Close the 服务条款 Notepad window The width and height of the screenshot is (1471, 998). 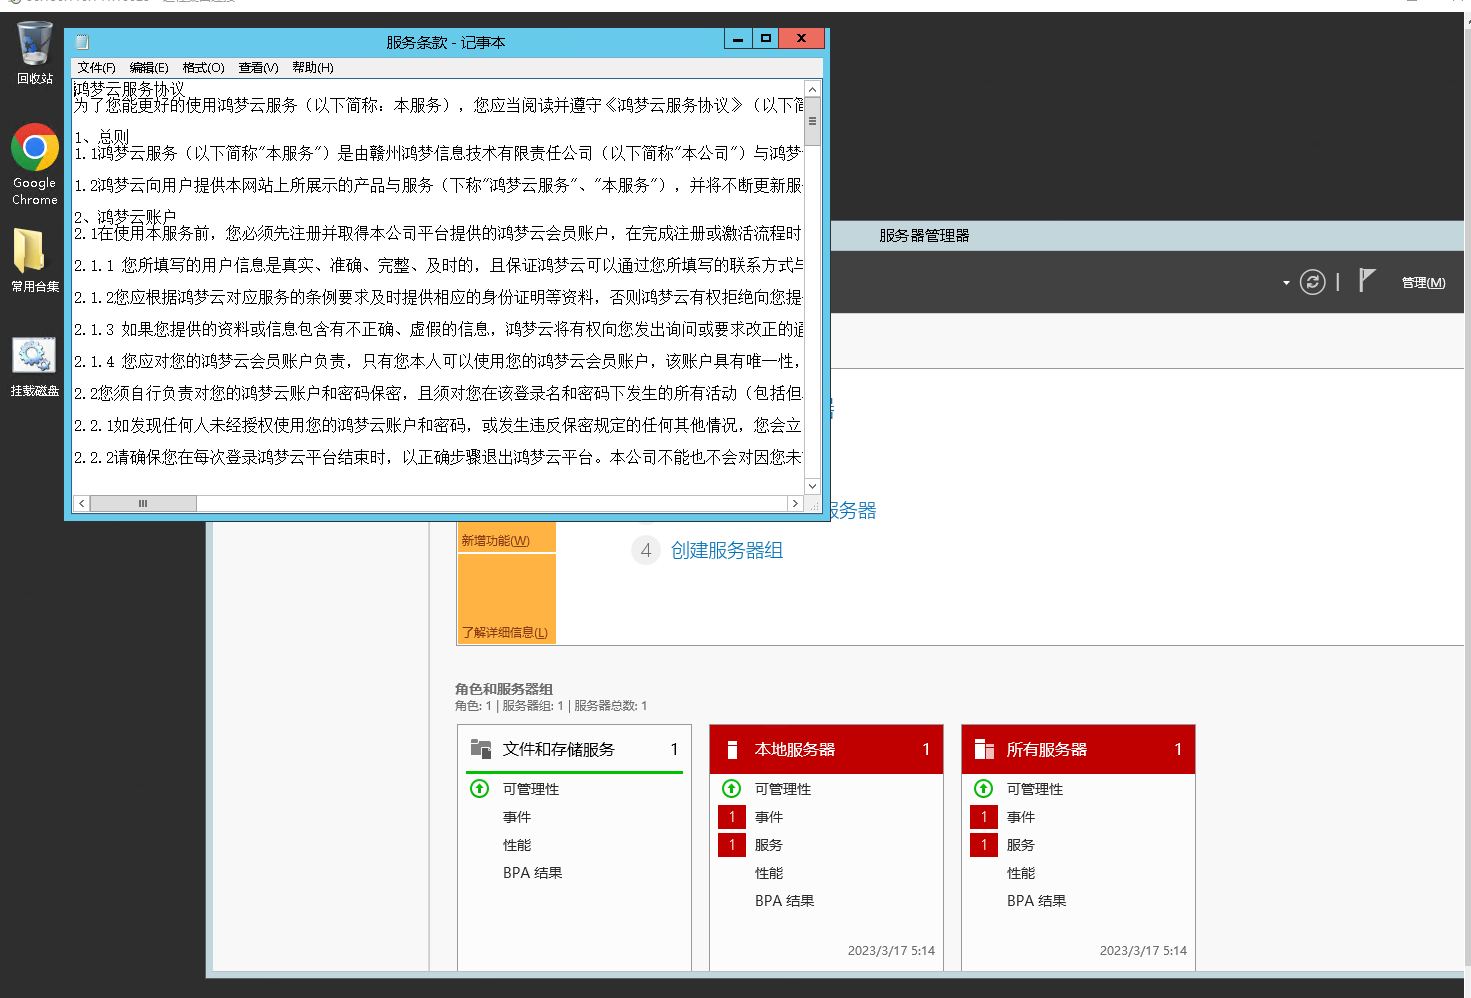(x=802, y=38)
